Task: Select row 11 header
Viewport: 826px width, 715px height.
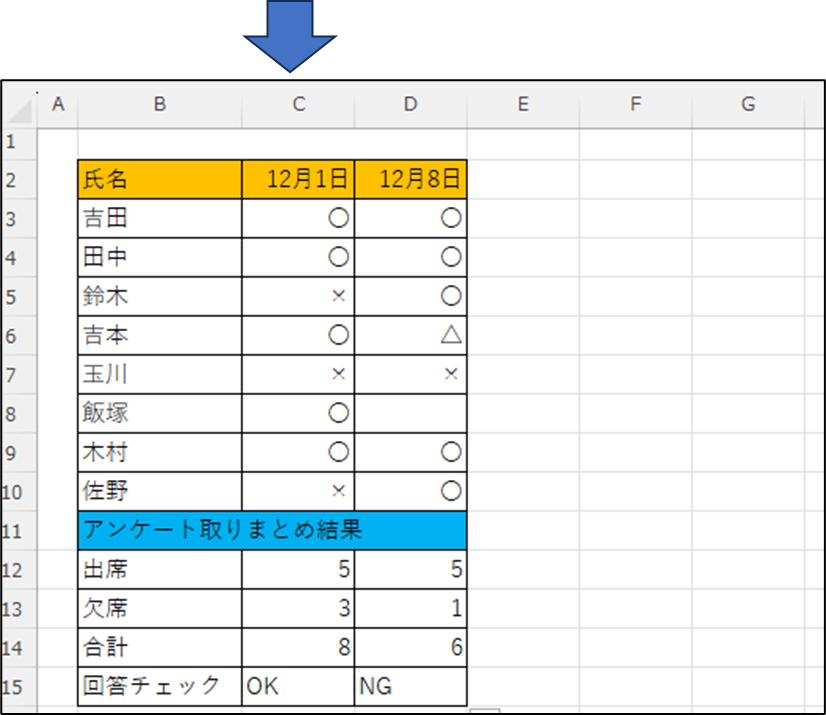Action: click(19, 531)
